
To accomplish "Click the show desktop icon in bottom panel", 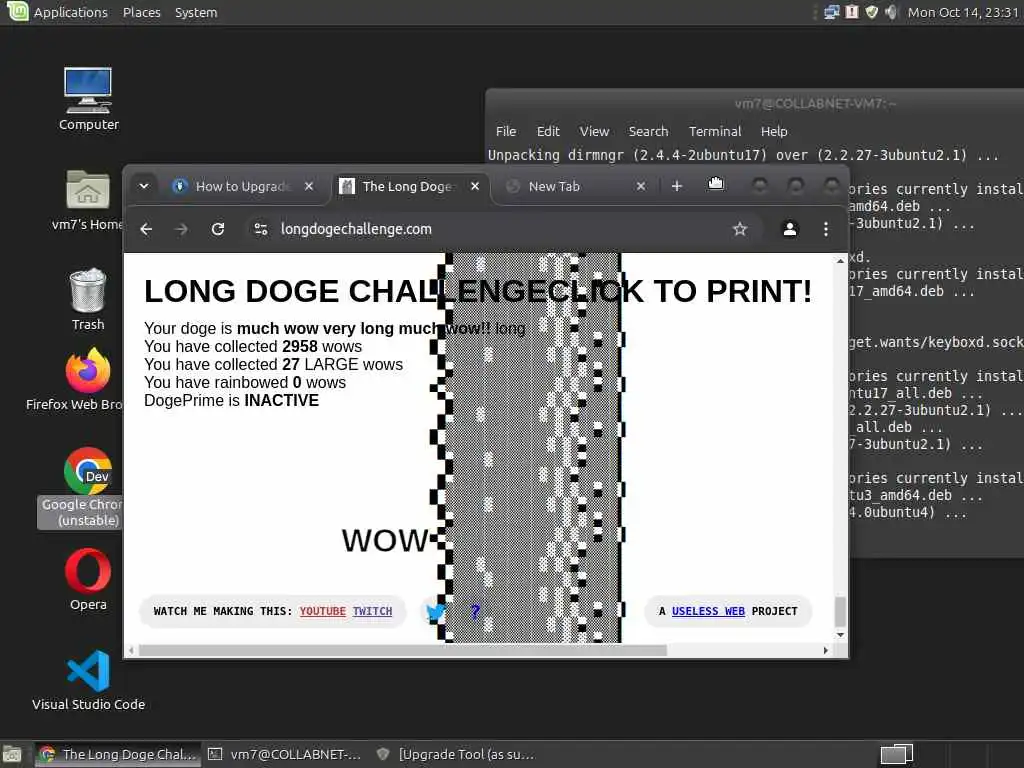I will (12, 754).
